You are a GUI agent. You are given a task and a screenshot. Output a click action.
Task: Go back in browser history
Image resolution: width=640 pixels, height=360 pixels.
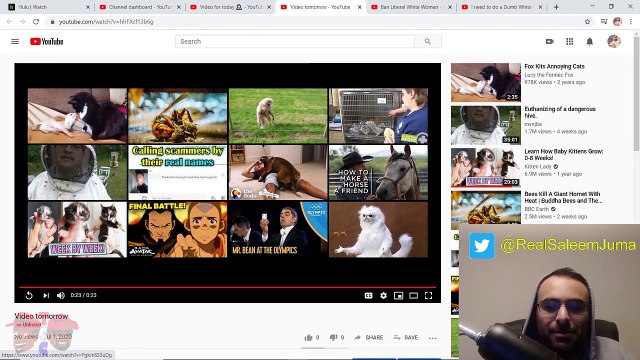point(9,22)
